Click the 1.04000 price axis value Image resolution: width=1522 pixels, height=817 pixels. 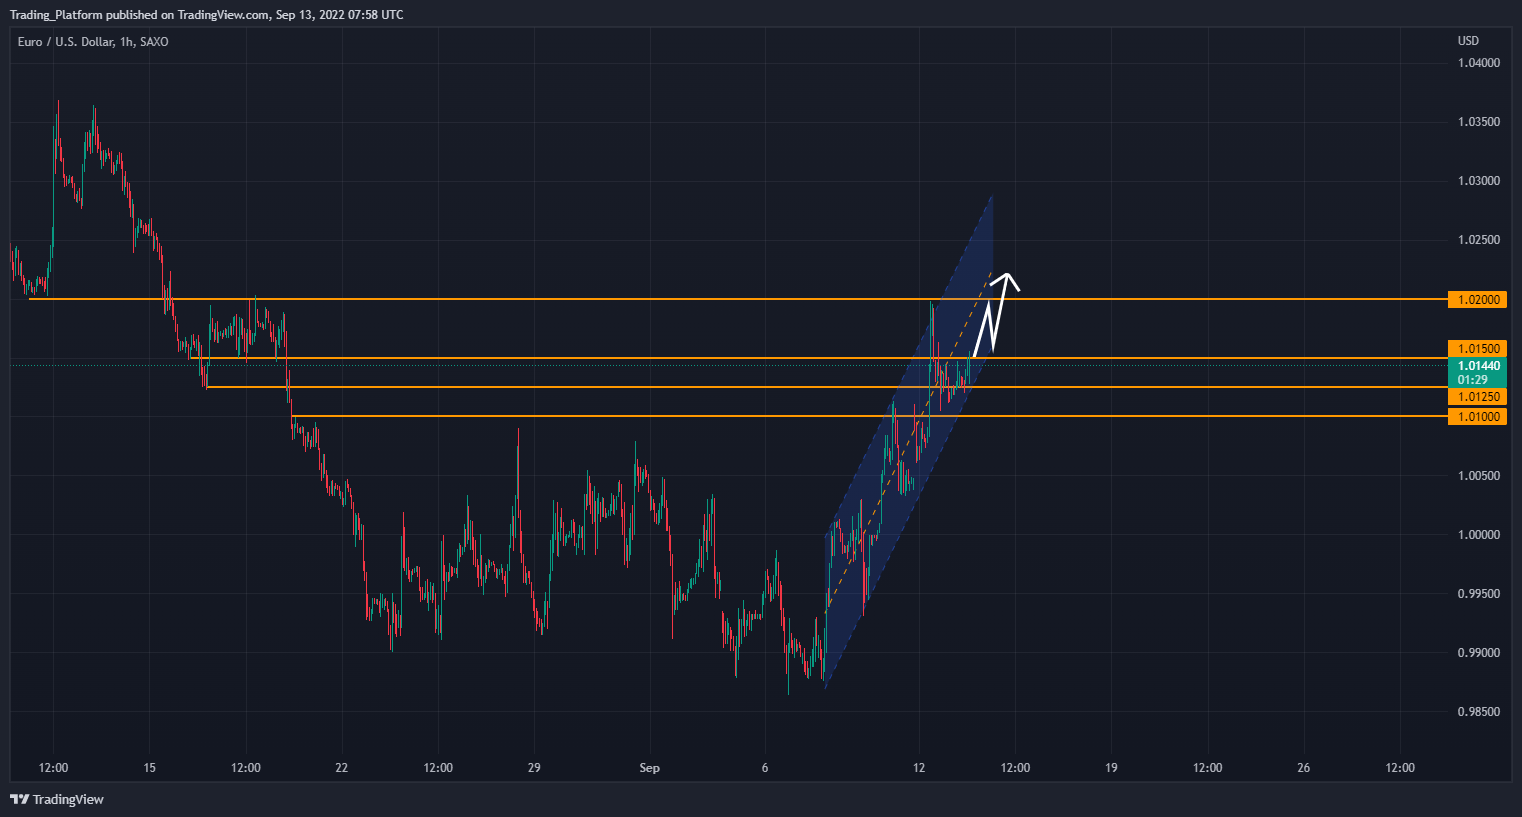(1479, 63)
